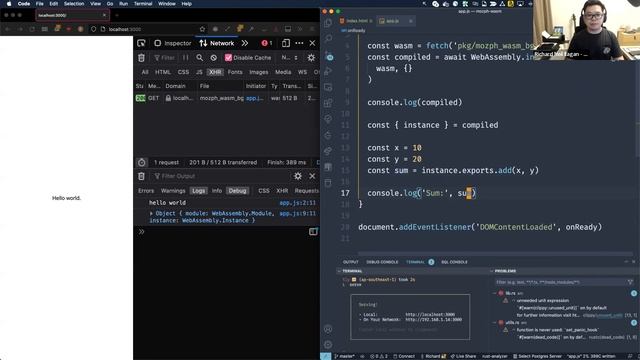
Task: Toggle the XHR network filter
Action: click(x=215, y=72)
